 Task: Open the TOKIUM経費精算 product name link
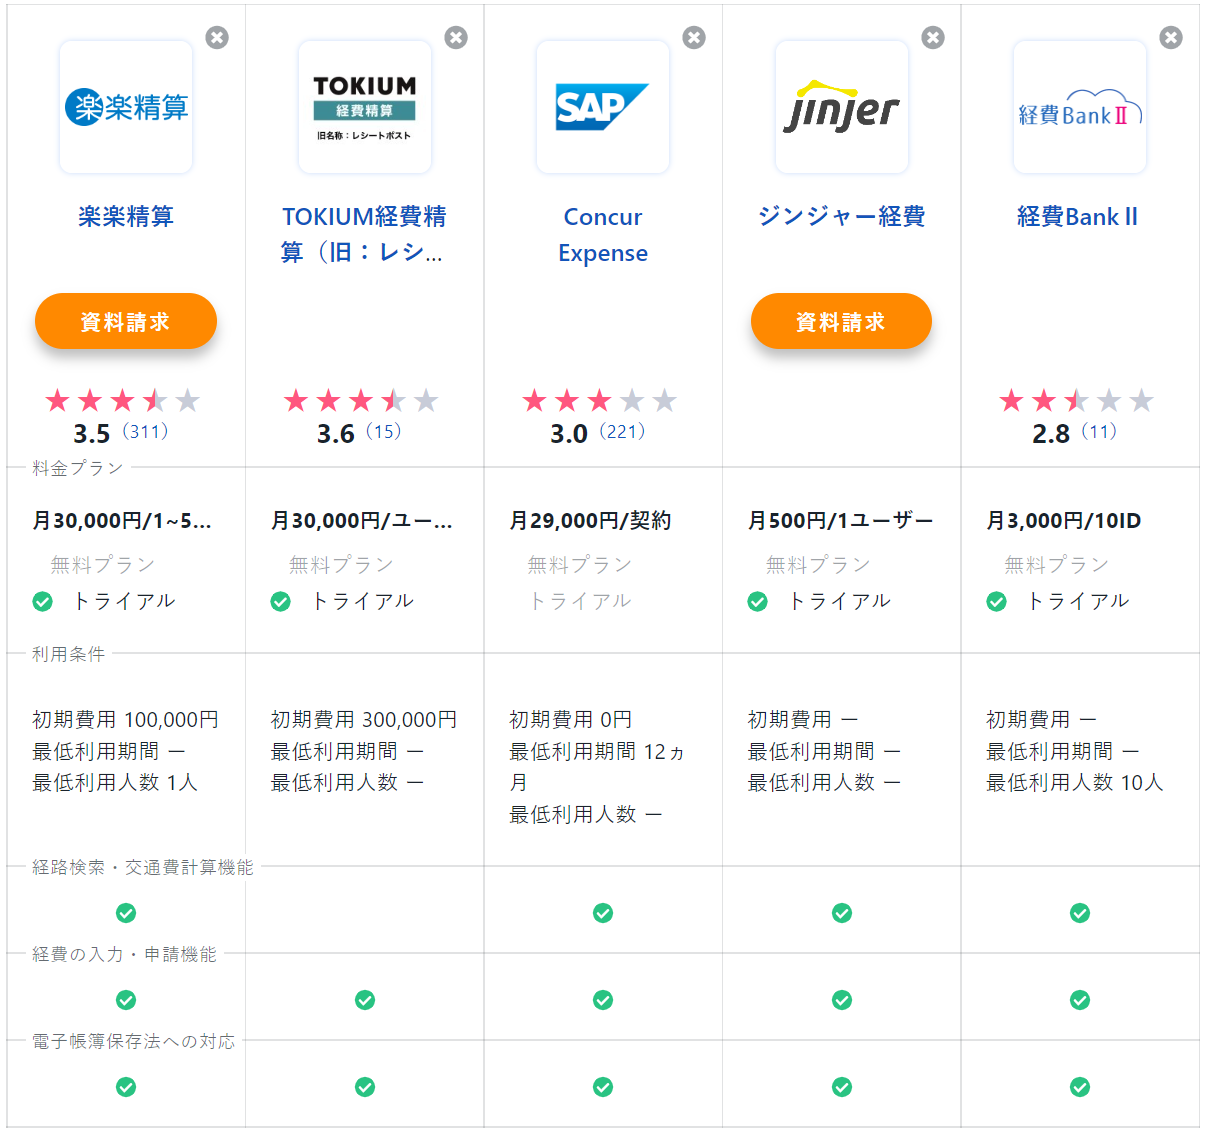click(364, 234)
